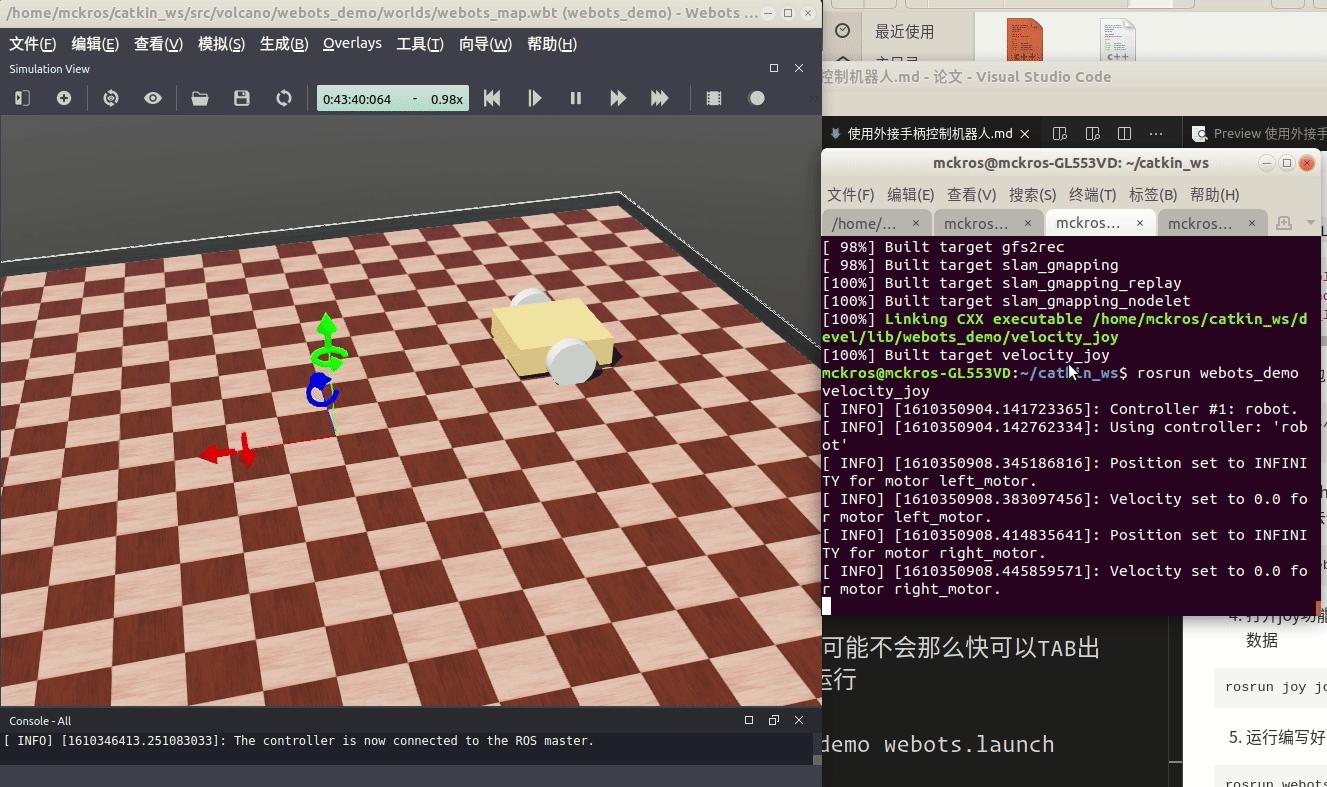Restore the simulation viewpoint

click(x=110, y=97)
